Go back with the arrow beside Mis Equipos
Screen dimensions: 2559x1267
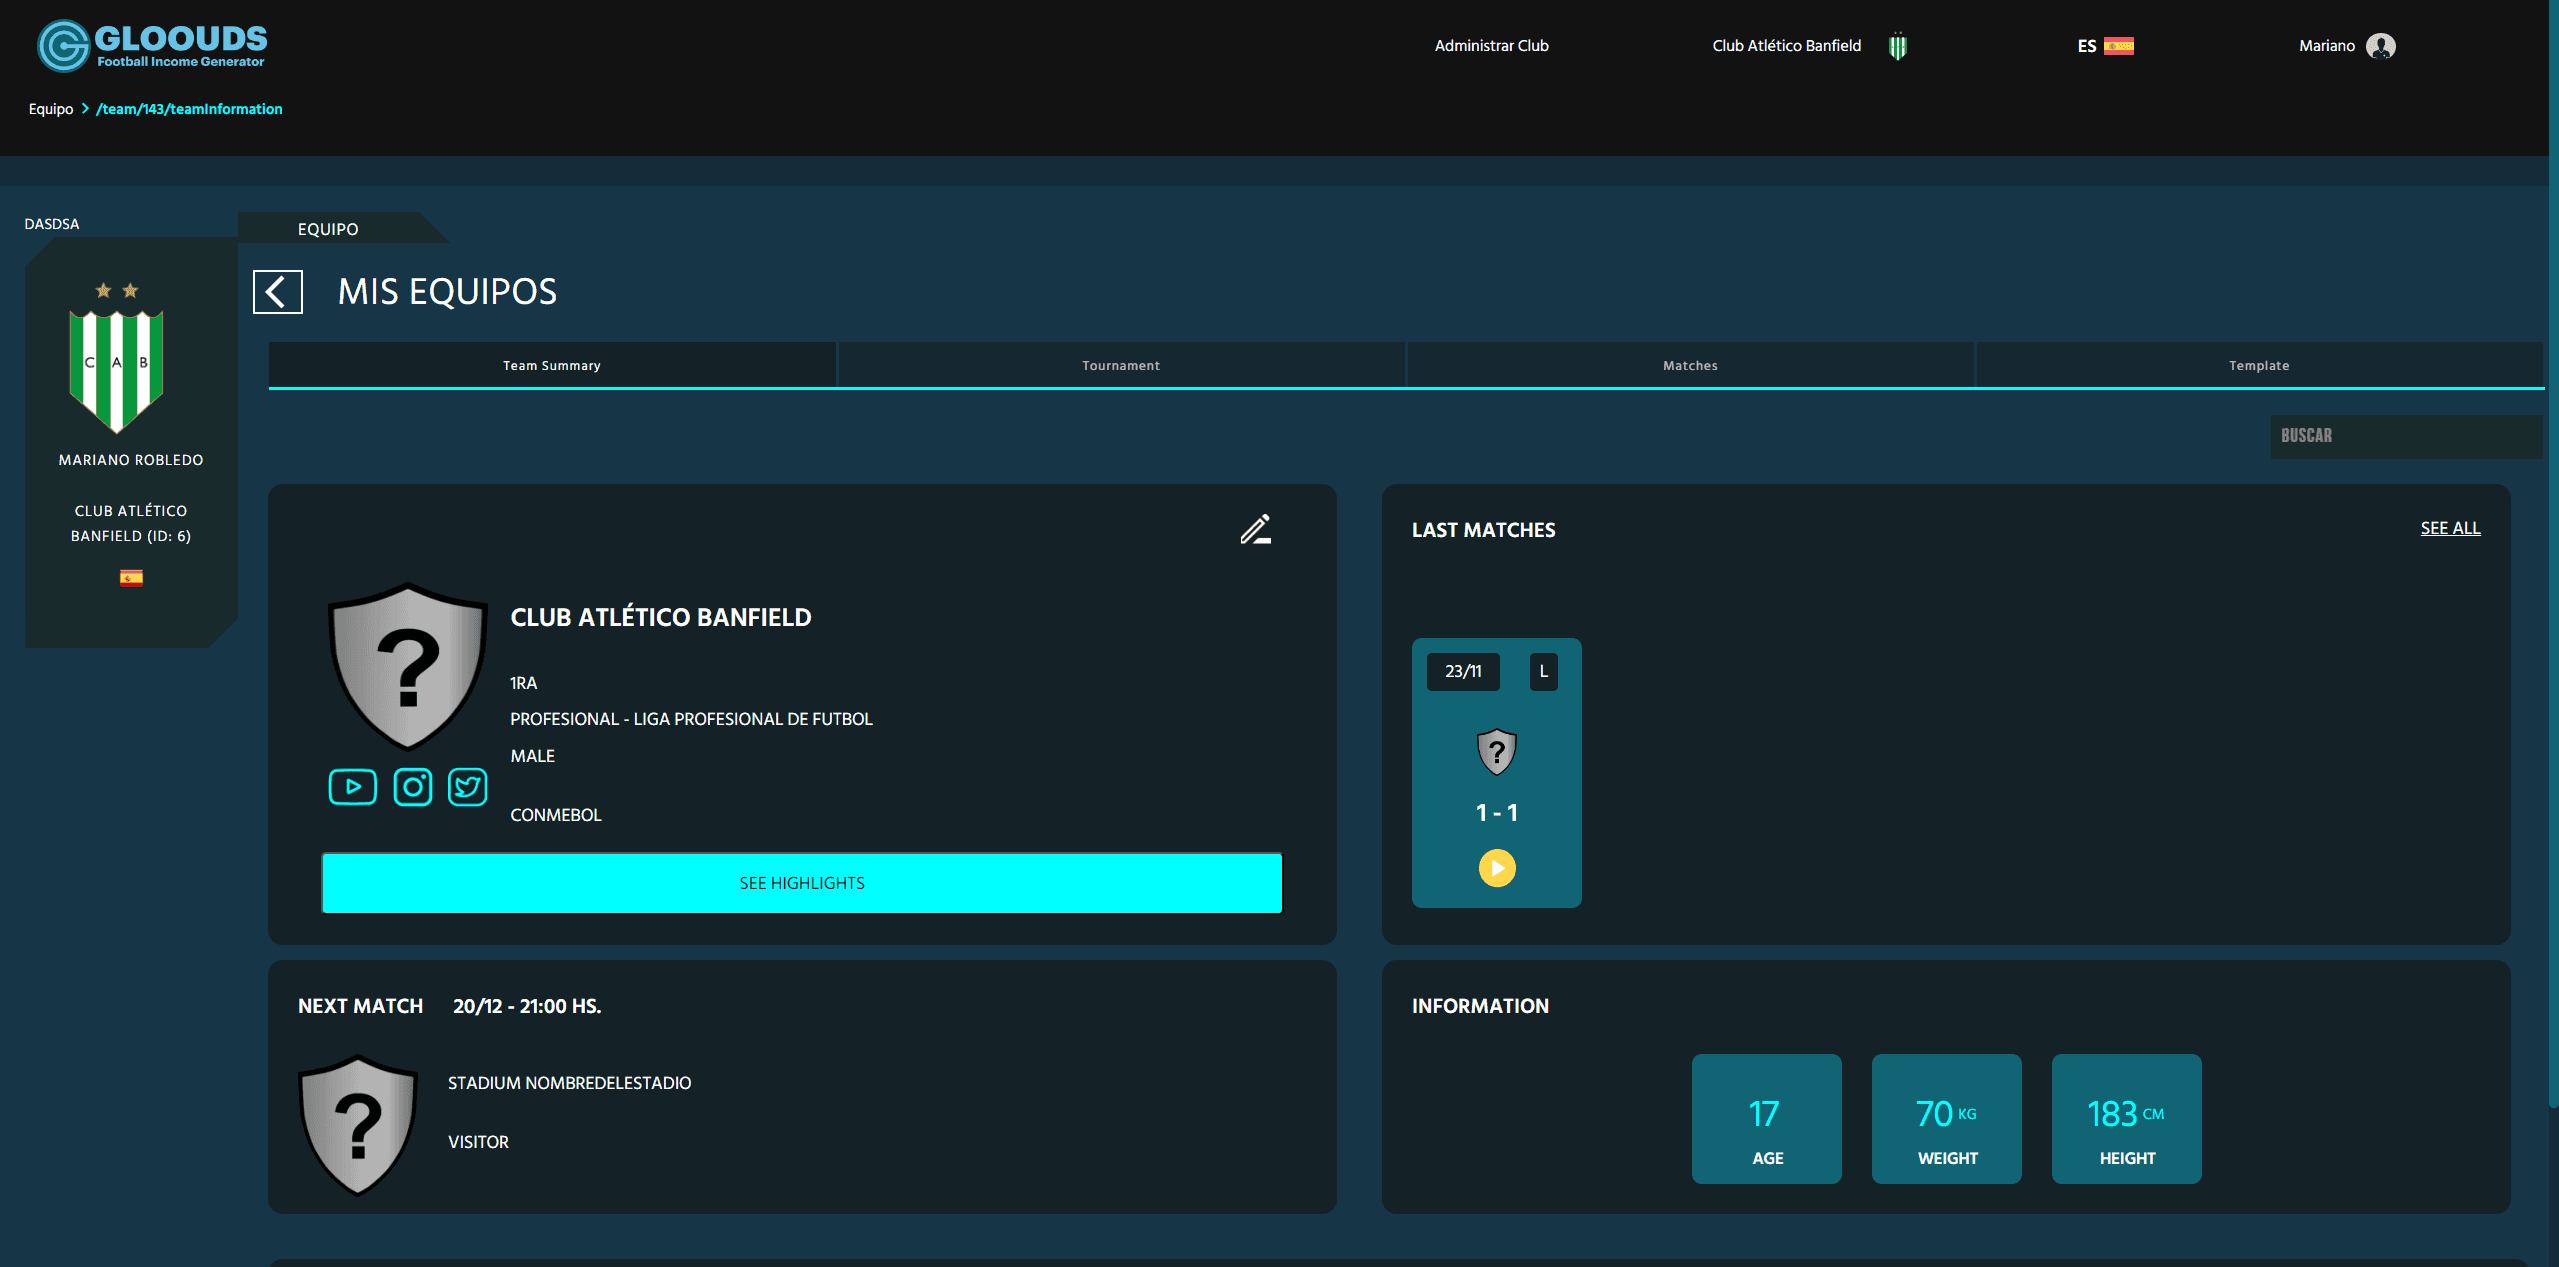coord(278,292)
